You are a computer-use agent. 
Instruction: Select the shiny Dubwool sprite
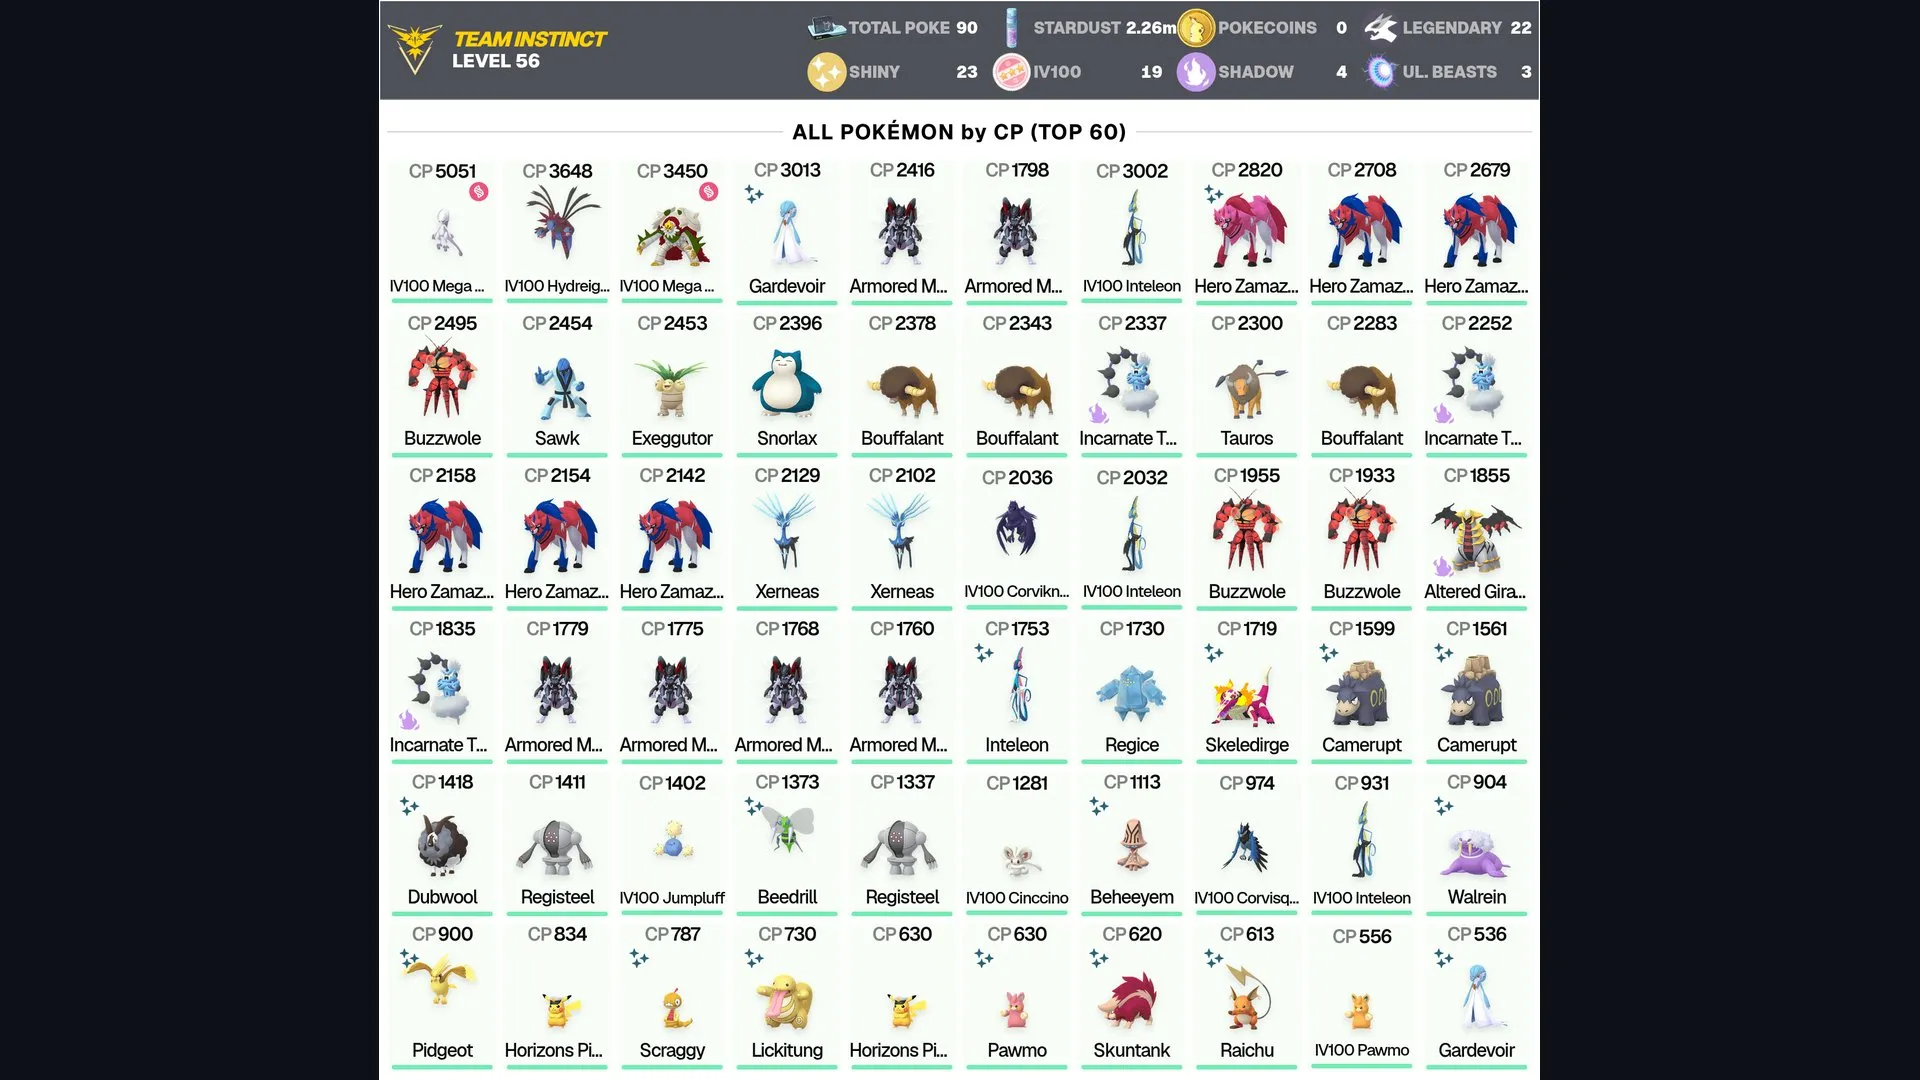442,846
